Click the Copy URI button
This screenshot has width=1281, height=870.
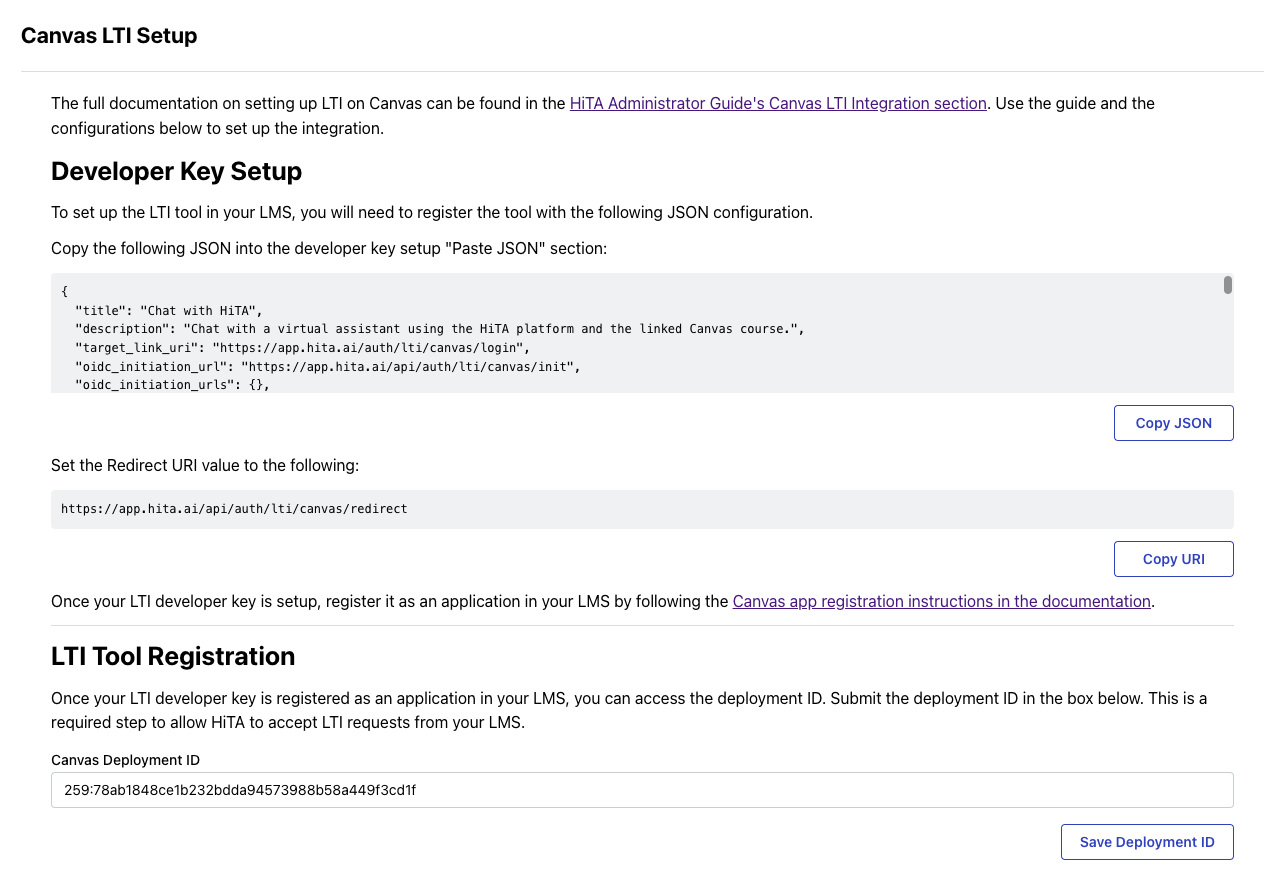point(1173,559)
